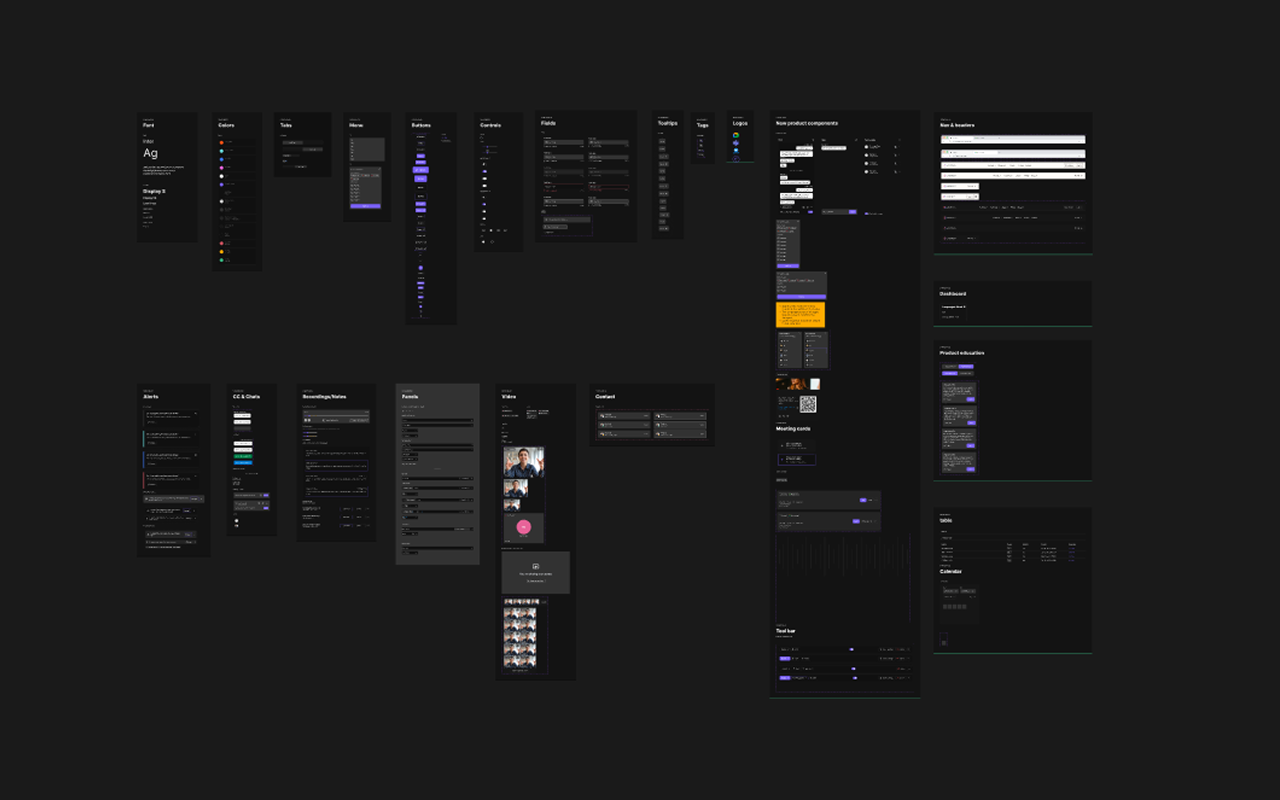Screen dimensions: 1280x800
Task: Select the 'CC & Chats' frame title
Action: [x=246, y=397]
